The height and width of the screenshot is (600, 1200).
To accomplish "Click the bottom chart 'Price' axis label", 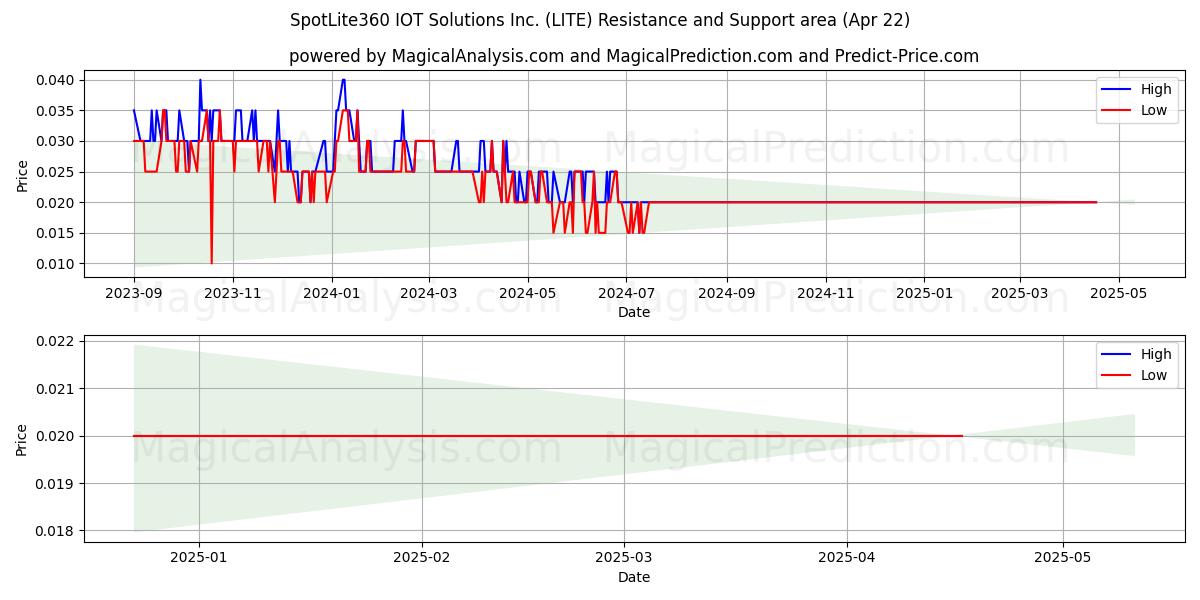I will (23, 438).
